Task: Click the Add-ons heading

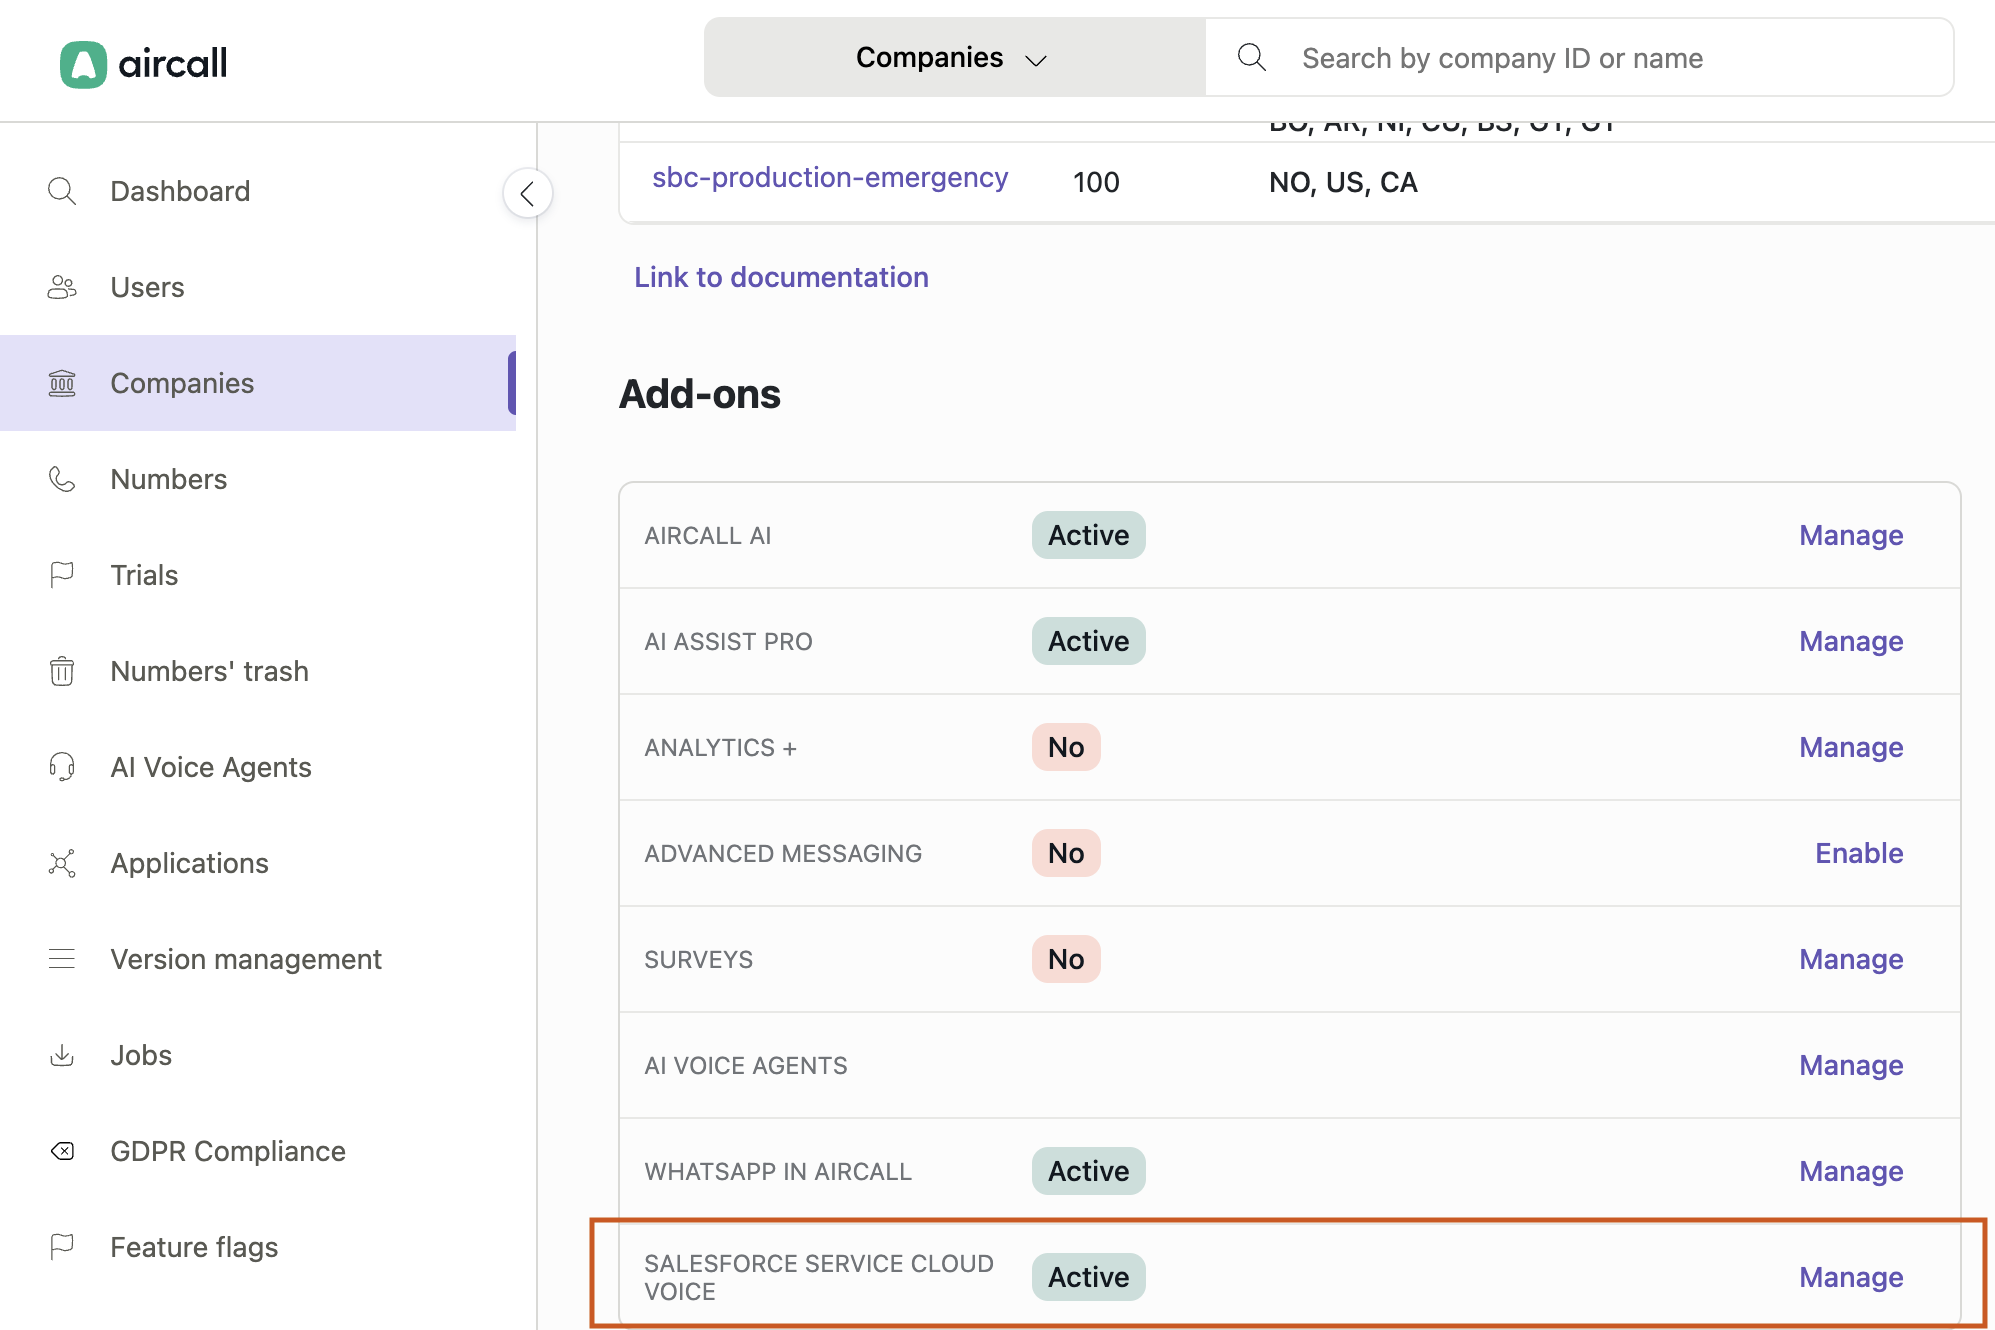Action: tap(700, 394)
